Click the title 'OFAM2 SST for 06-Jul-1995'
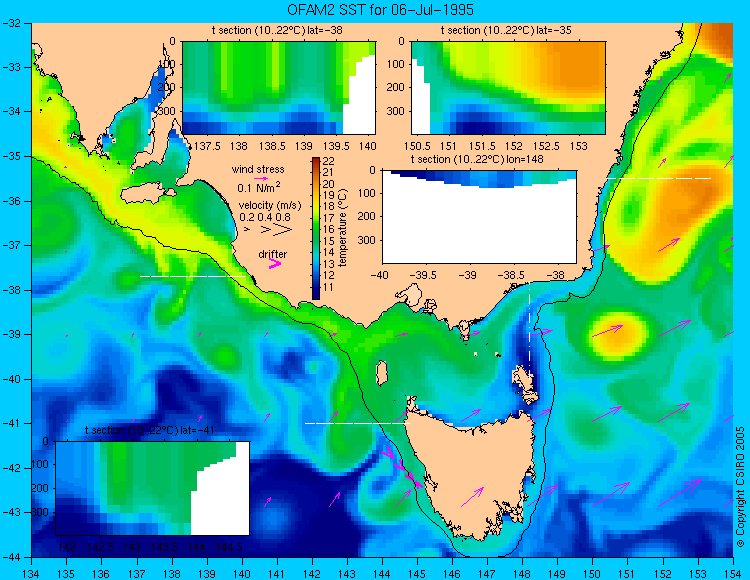This screenshot has height=580, width=750. point(380,10)
